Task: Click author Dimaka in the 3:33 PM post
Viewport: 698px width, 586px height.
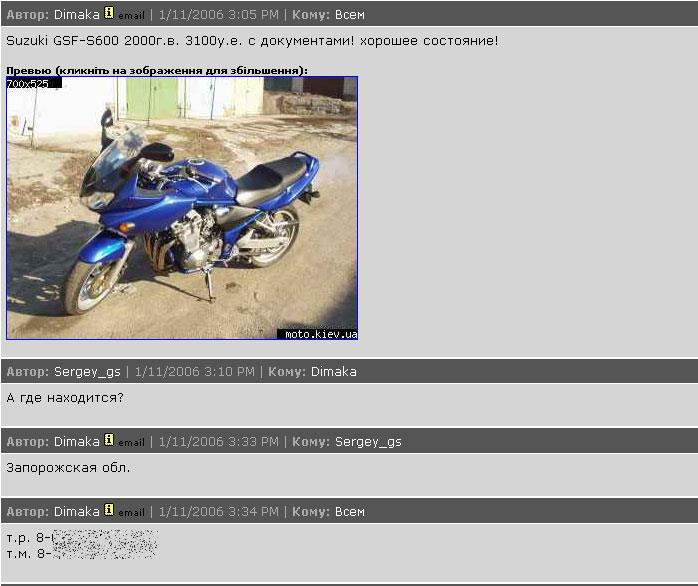Action: coord(77,442)
